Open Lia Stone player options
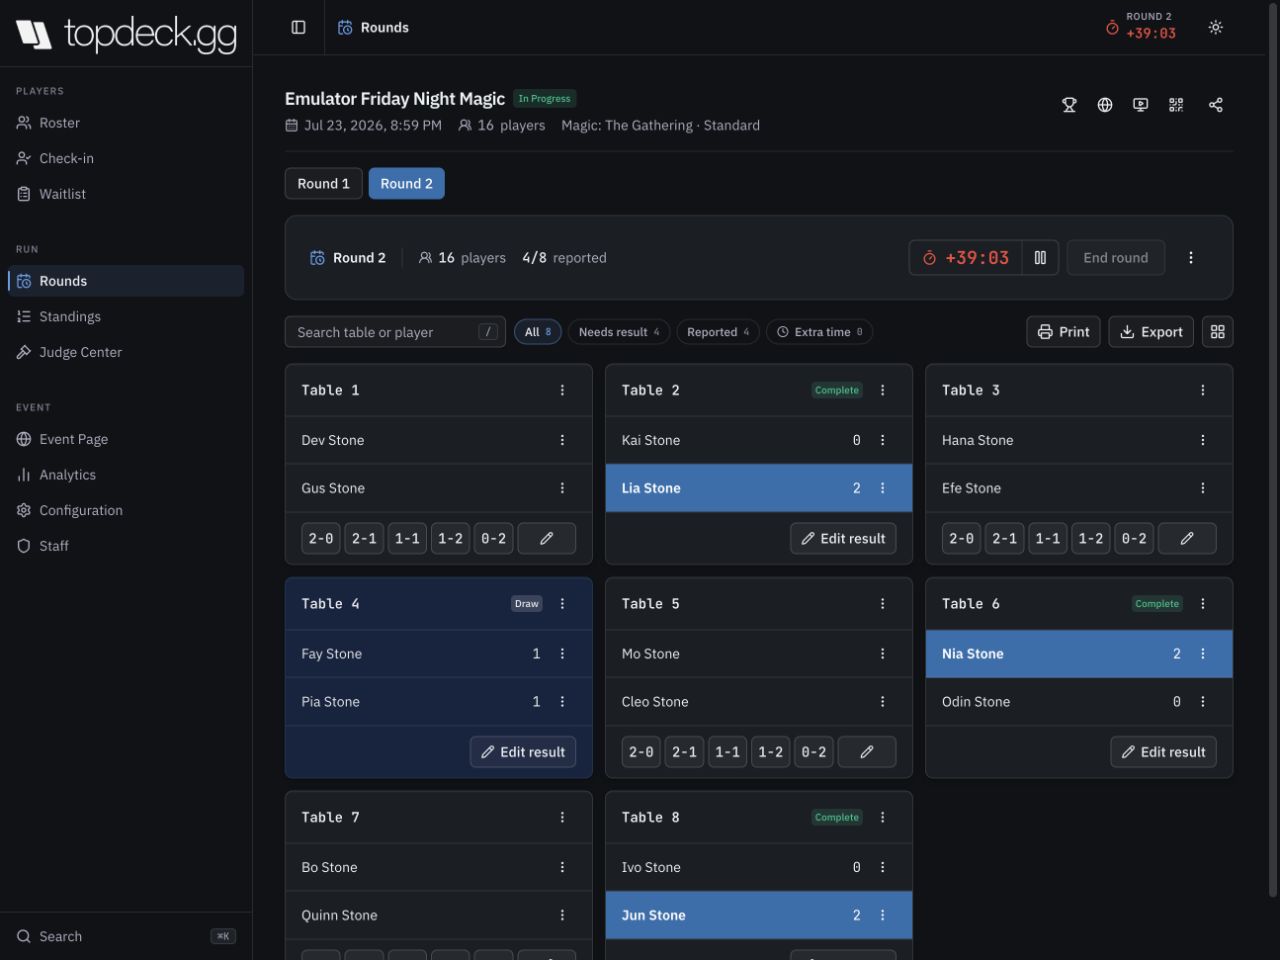 [882, 488]
